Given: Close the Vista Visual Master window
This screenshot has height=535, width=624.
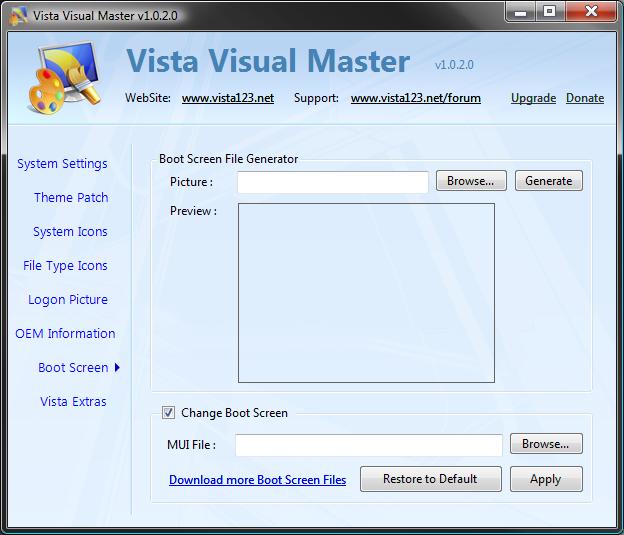Looking at the screenshot, I should click(591, 12).
